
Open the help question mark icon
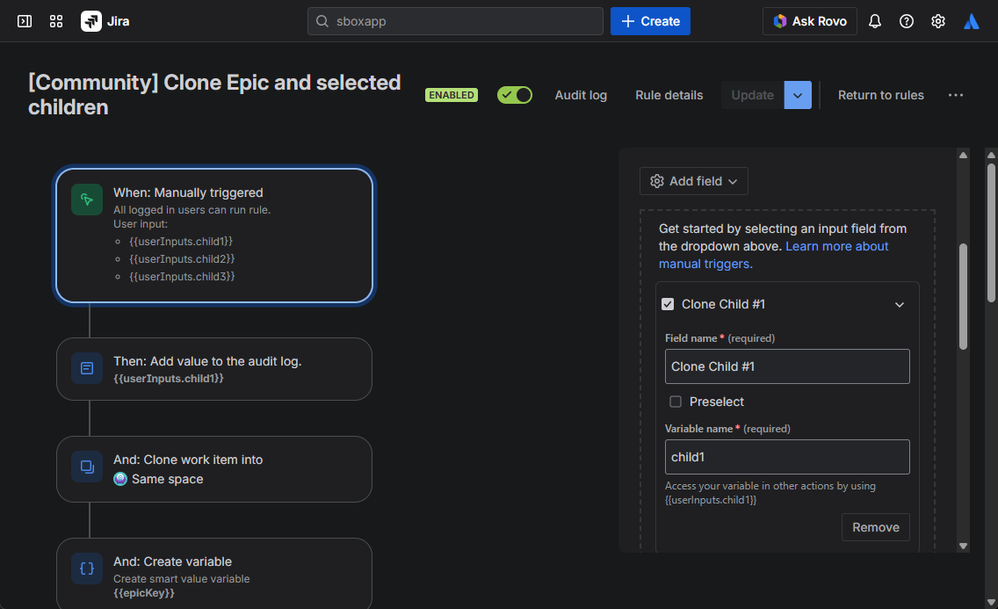(906, 21)
